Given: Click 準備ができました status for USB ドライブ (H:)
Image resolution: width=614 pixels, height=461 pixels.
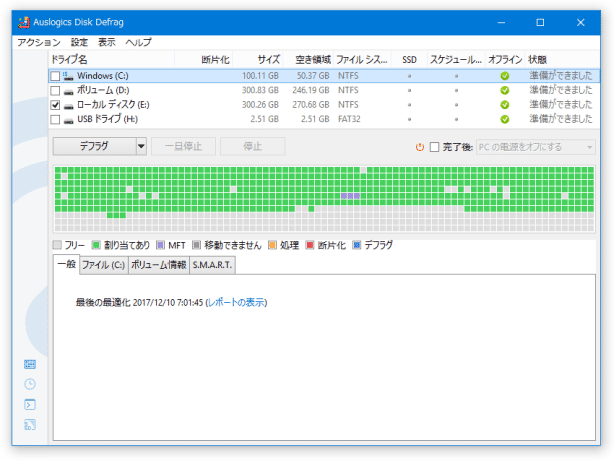Looking at the screenshot, I should point(561,119).
